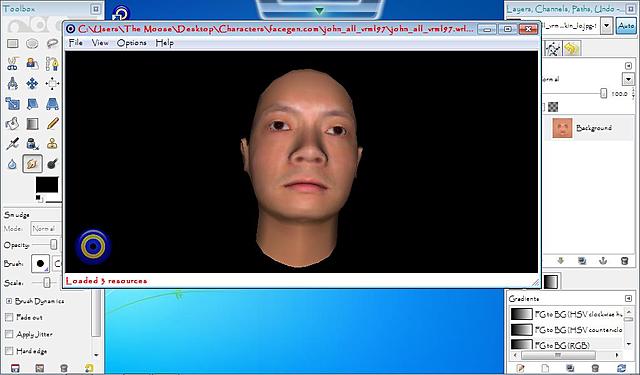
Task: Click the black foreground color swatch
Action: [x=47, y=184]
